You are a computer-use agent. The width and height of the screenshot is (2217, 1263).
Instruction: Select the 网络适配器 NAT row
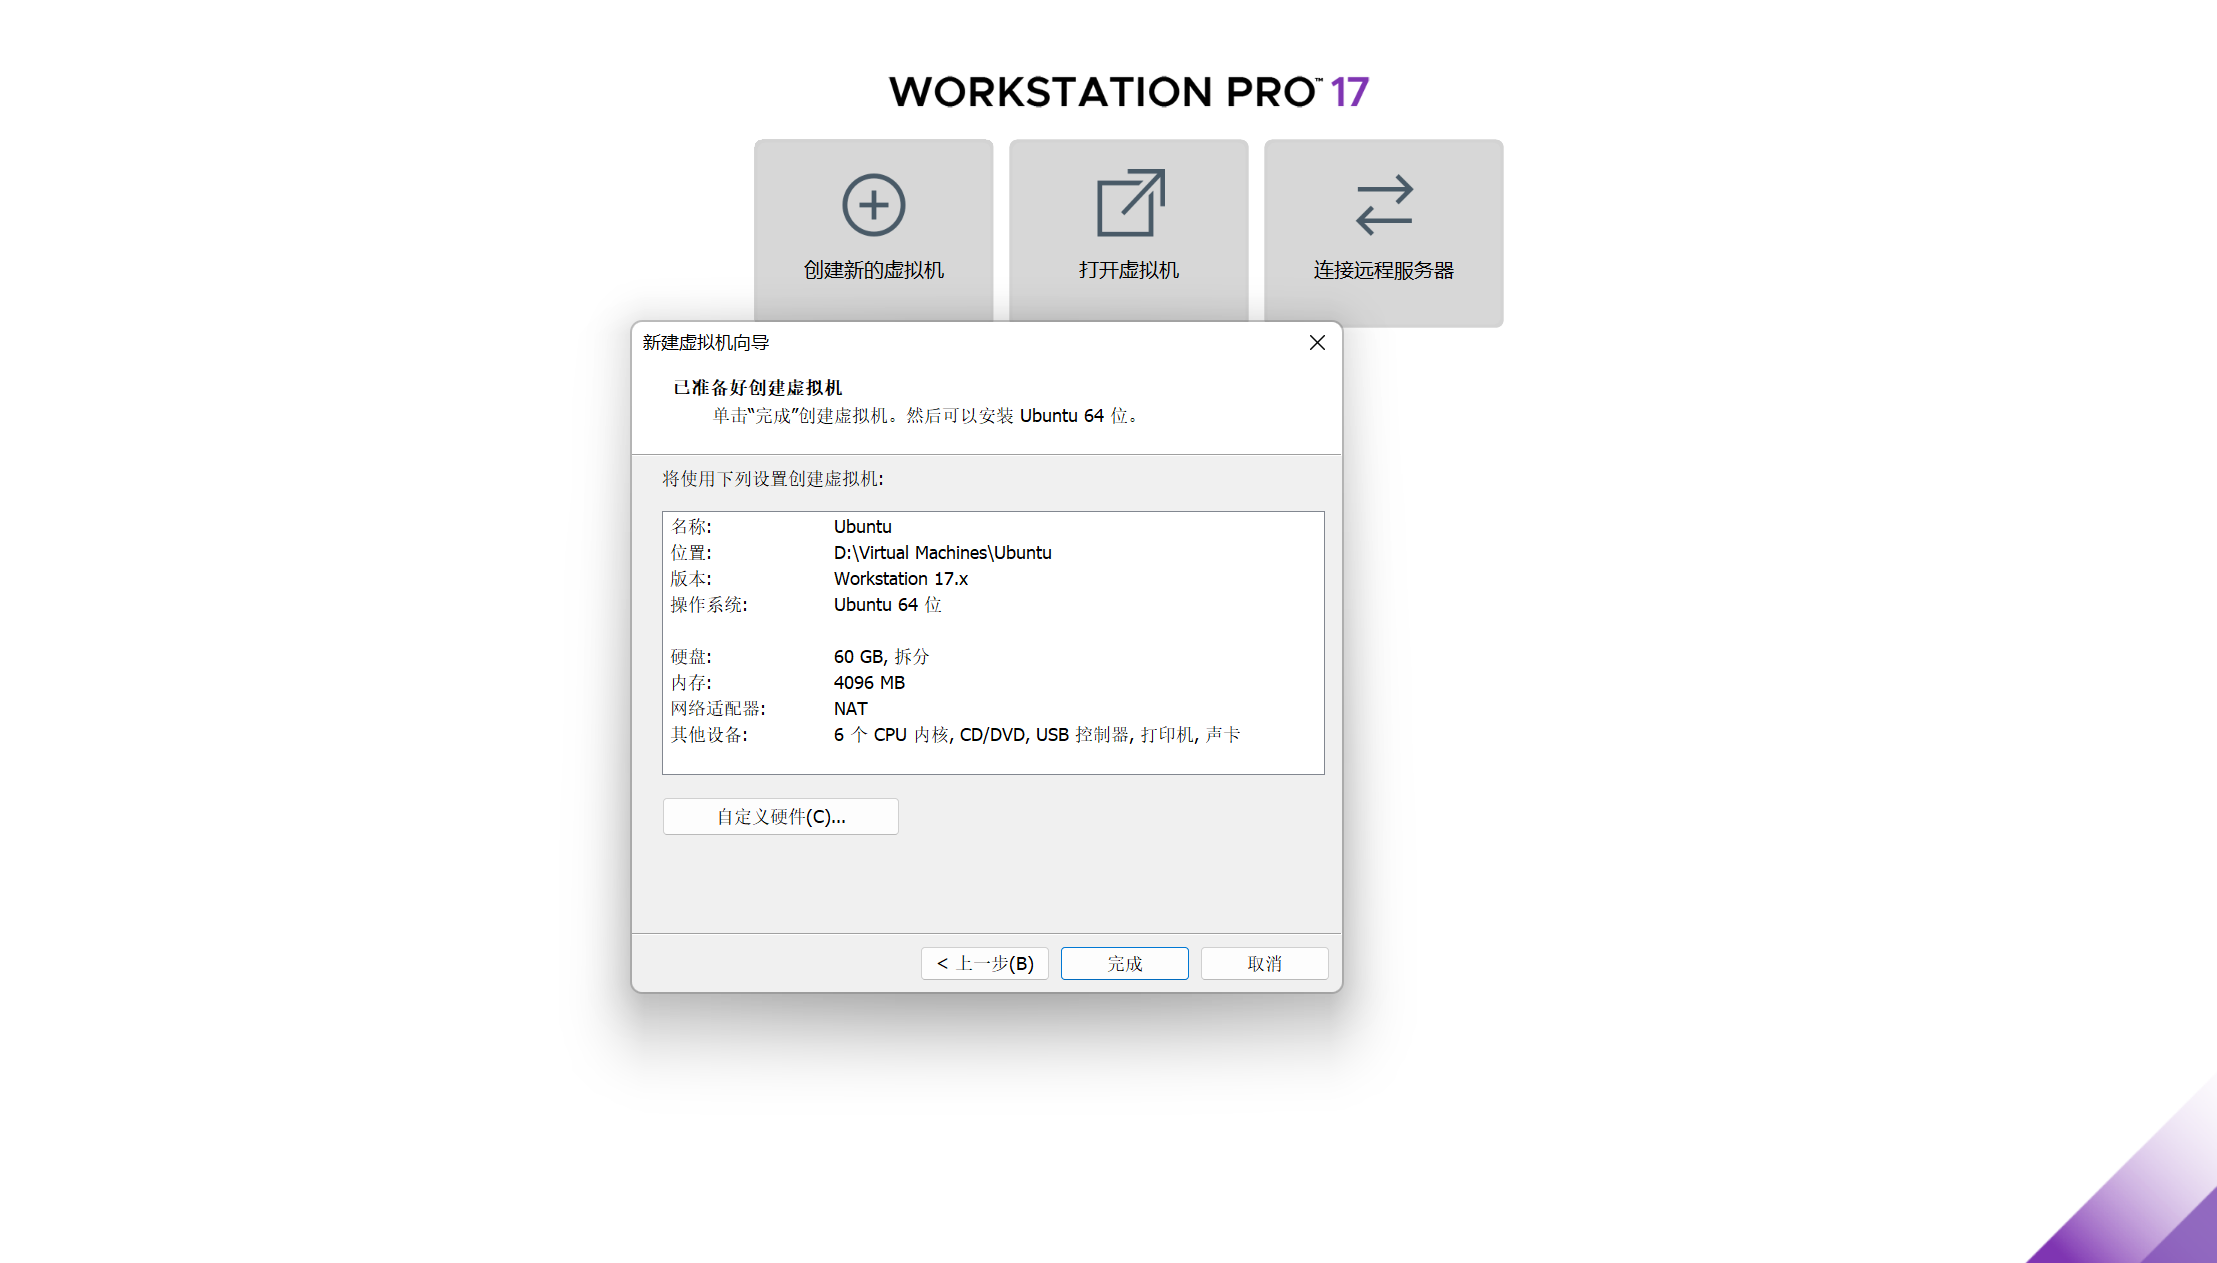pos(850,709)
